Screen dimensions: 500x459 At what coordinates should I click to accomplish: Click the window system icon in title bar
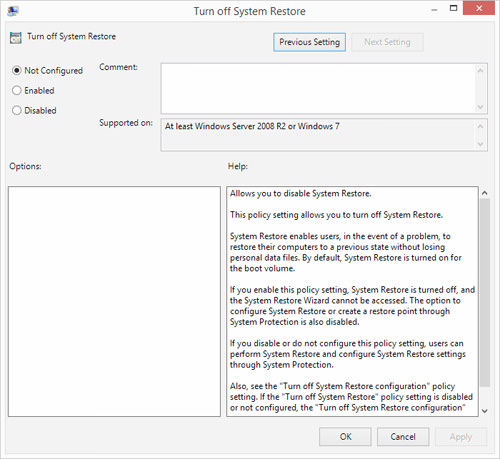tap(13, 11)
